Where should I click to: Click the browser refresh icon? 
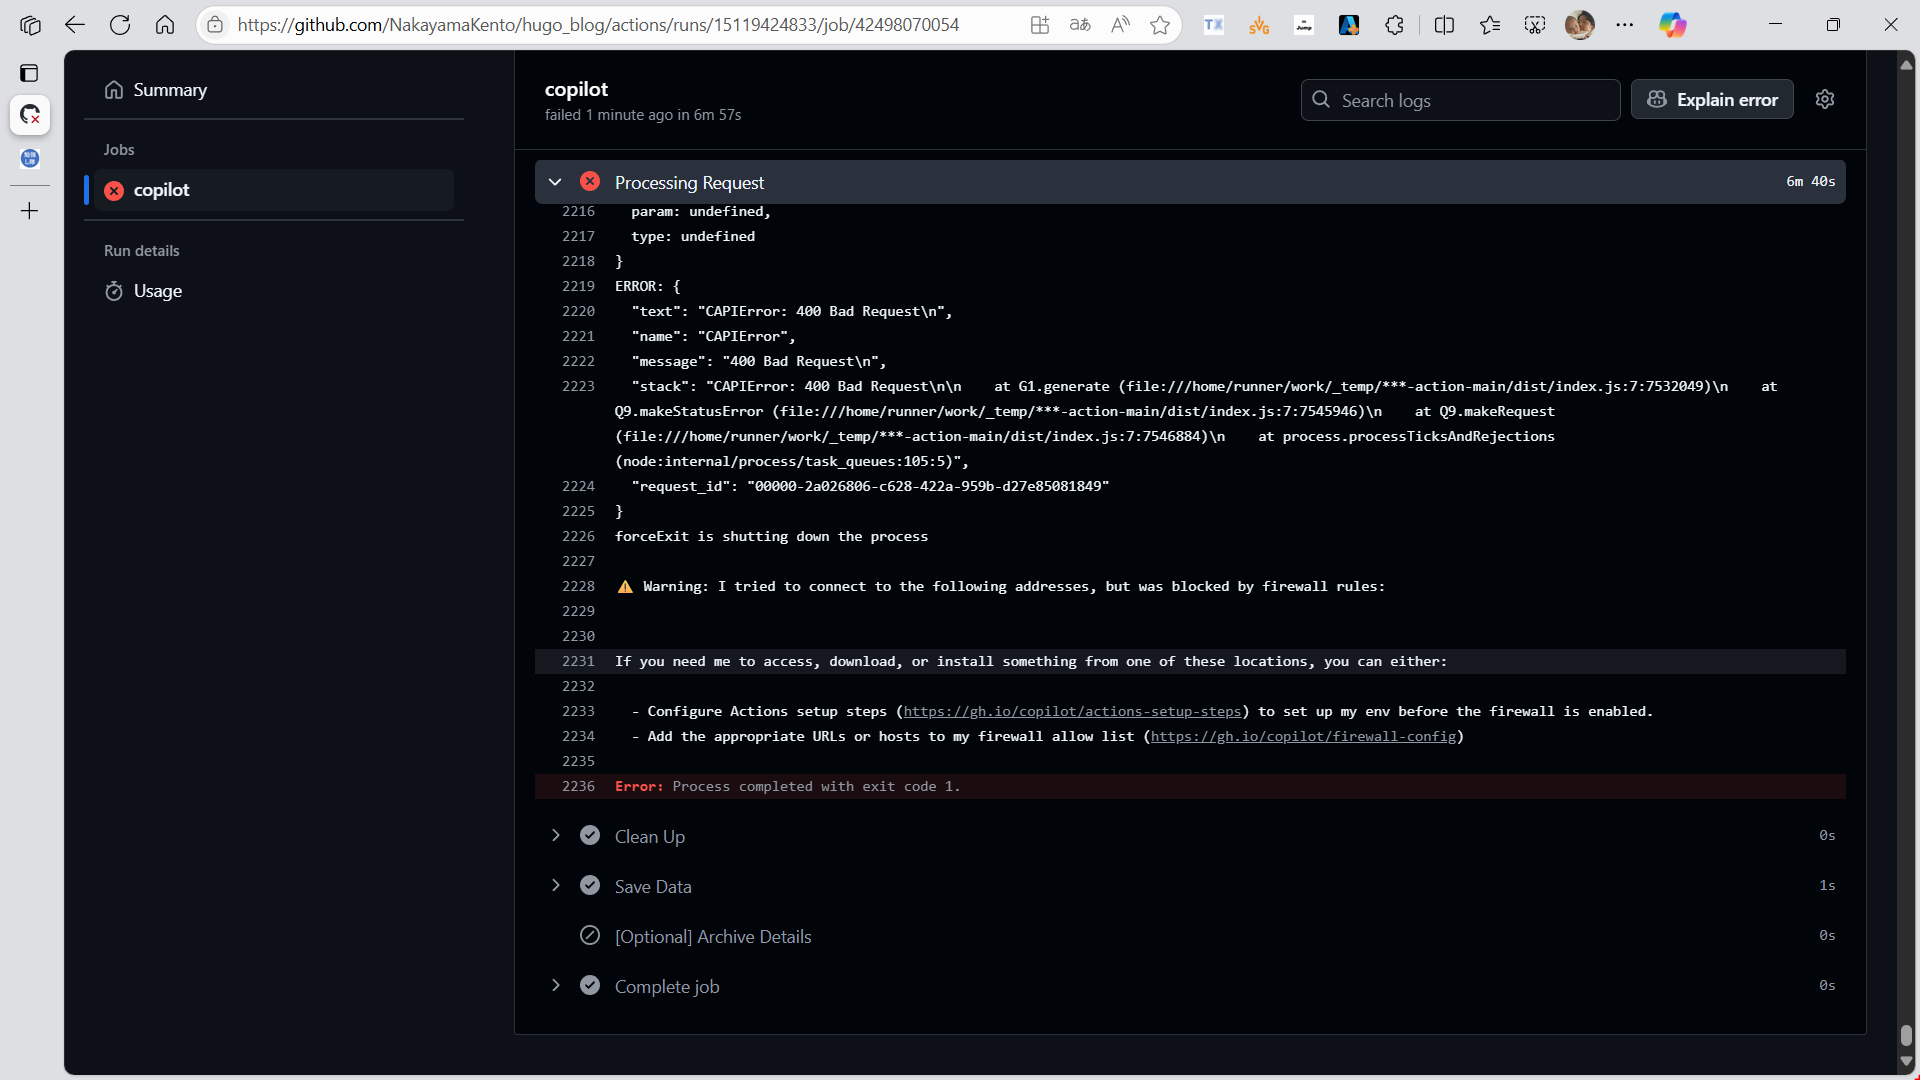(120, 25)
